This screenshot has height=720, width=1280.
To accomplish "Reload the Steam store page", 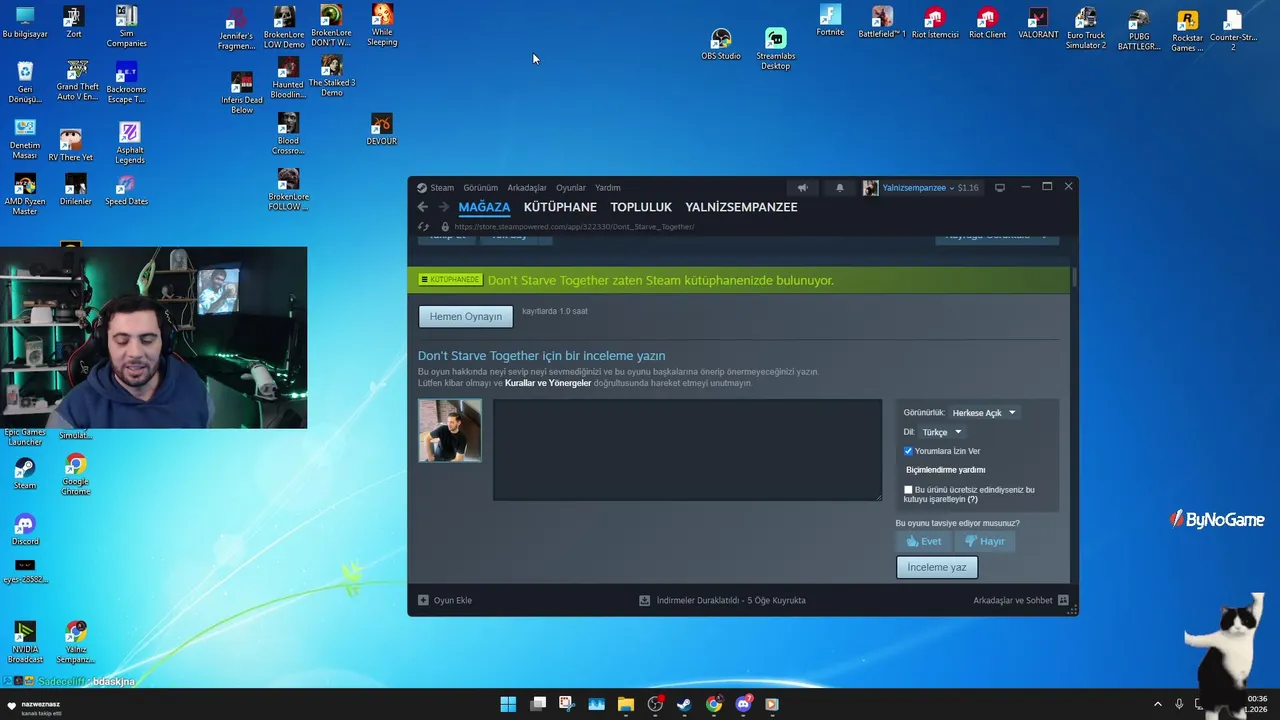I will click(x=423, y=227).
